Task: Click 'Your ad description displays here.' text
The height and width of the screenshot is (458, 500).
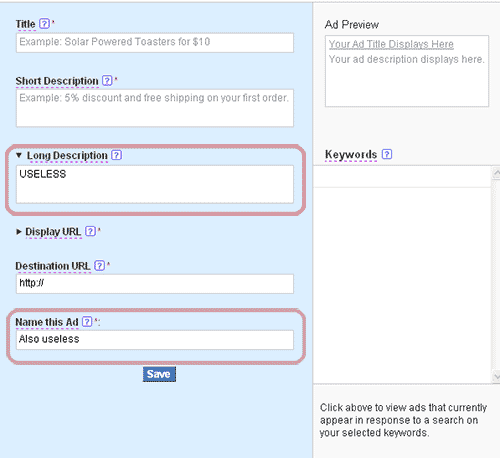Action: pyautogui.click(x=407, y=59)
